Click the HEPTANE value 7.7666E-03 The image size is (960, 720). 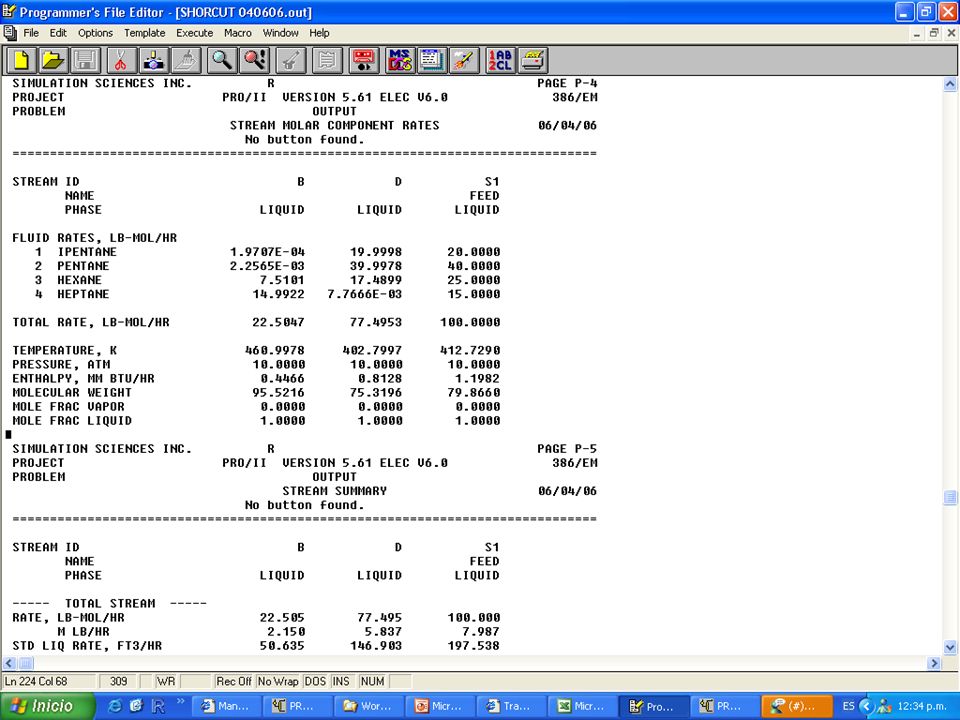(x=364, y=294)
